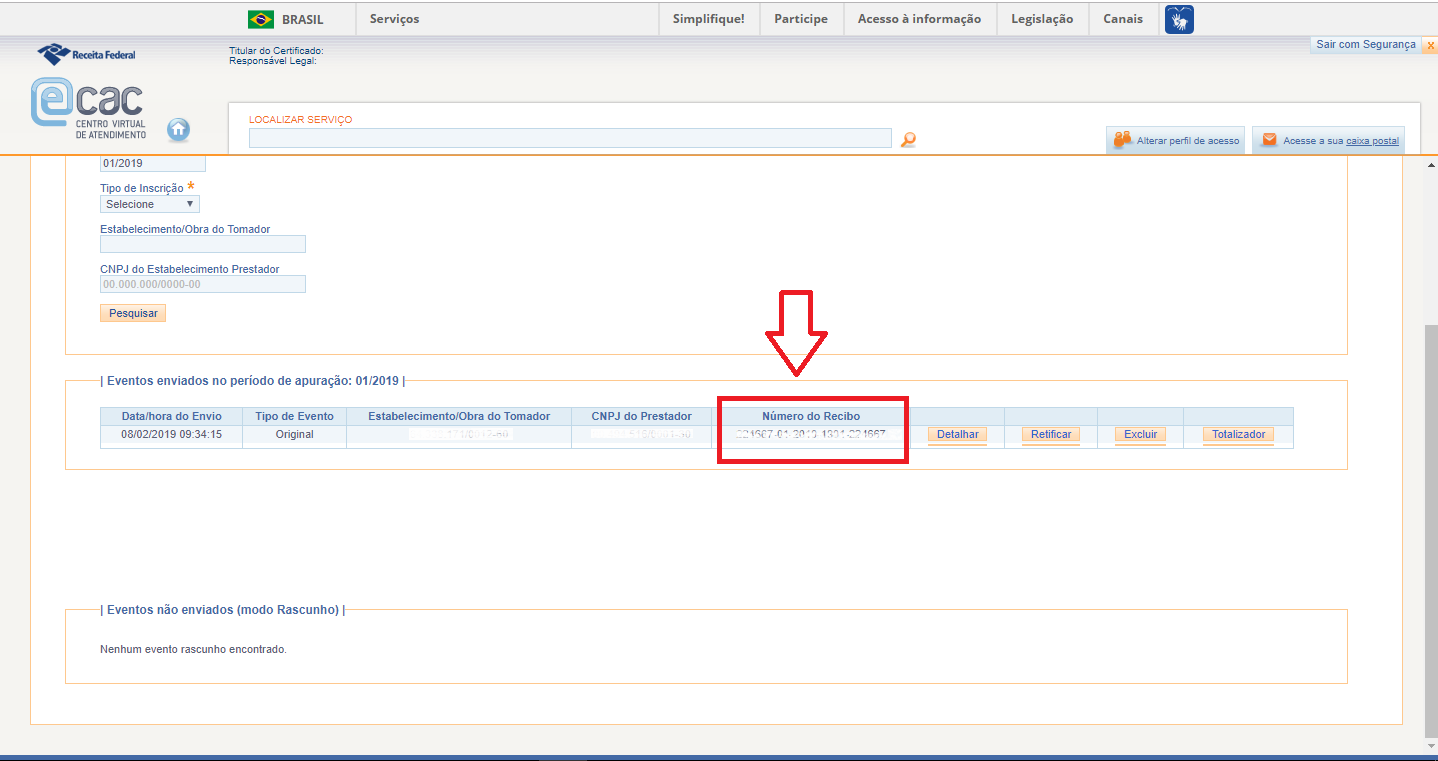Click the Excluir button
The image size is (1438, 761).
1140,435
